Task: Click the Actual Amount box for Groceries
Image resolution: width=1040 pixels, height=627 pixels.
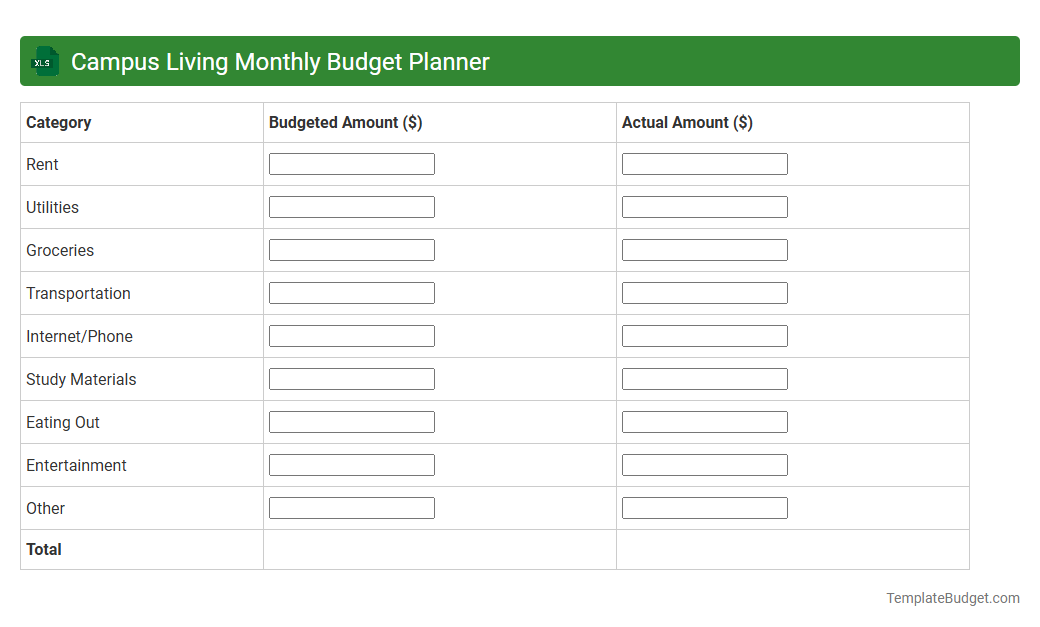Action: (704, 249)
